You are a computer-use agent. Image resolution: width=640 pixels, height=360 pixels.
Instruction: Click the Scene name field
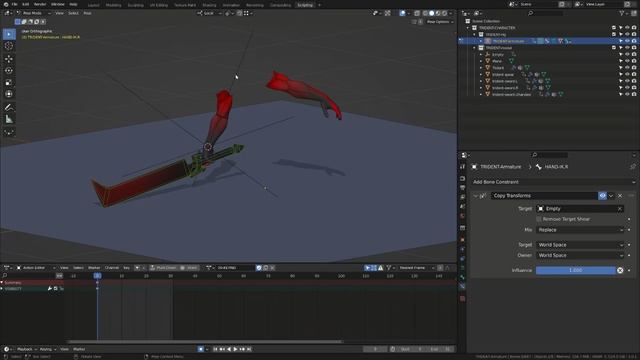[x=538, y=4]
